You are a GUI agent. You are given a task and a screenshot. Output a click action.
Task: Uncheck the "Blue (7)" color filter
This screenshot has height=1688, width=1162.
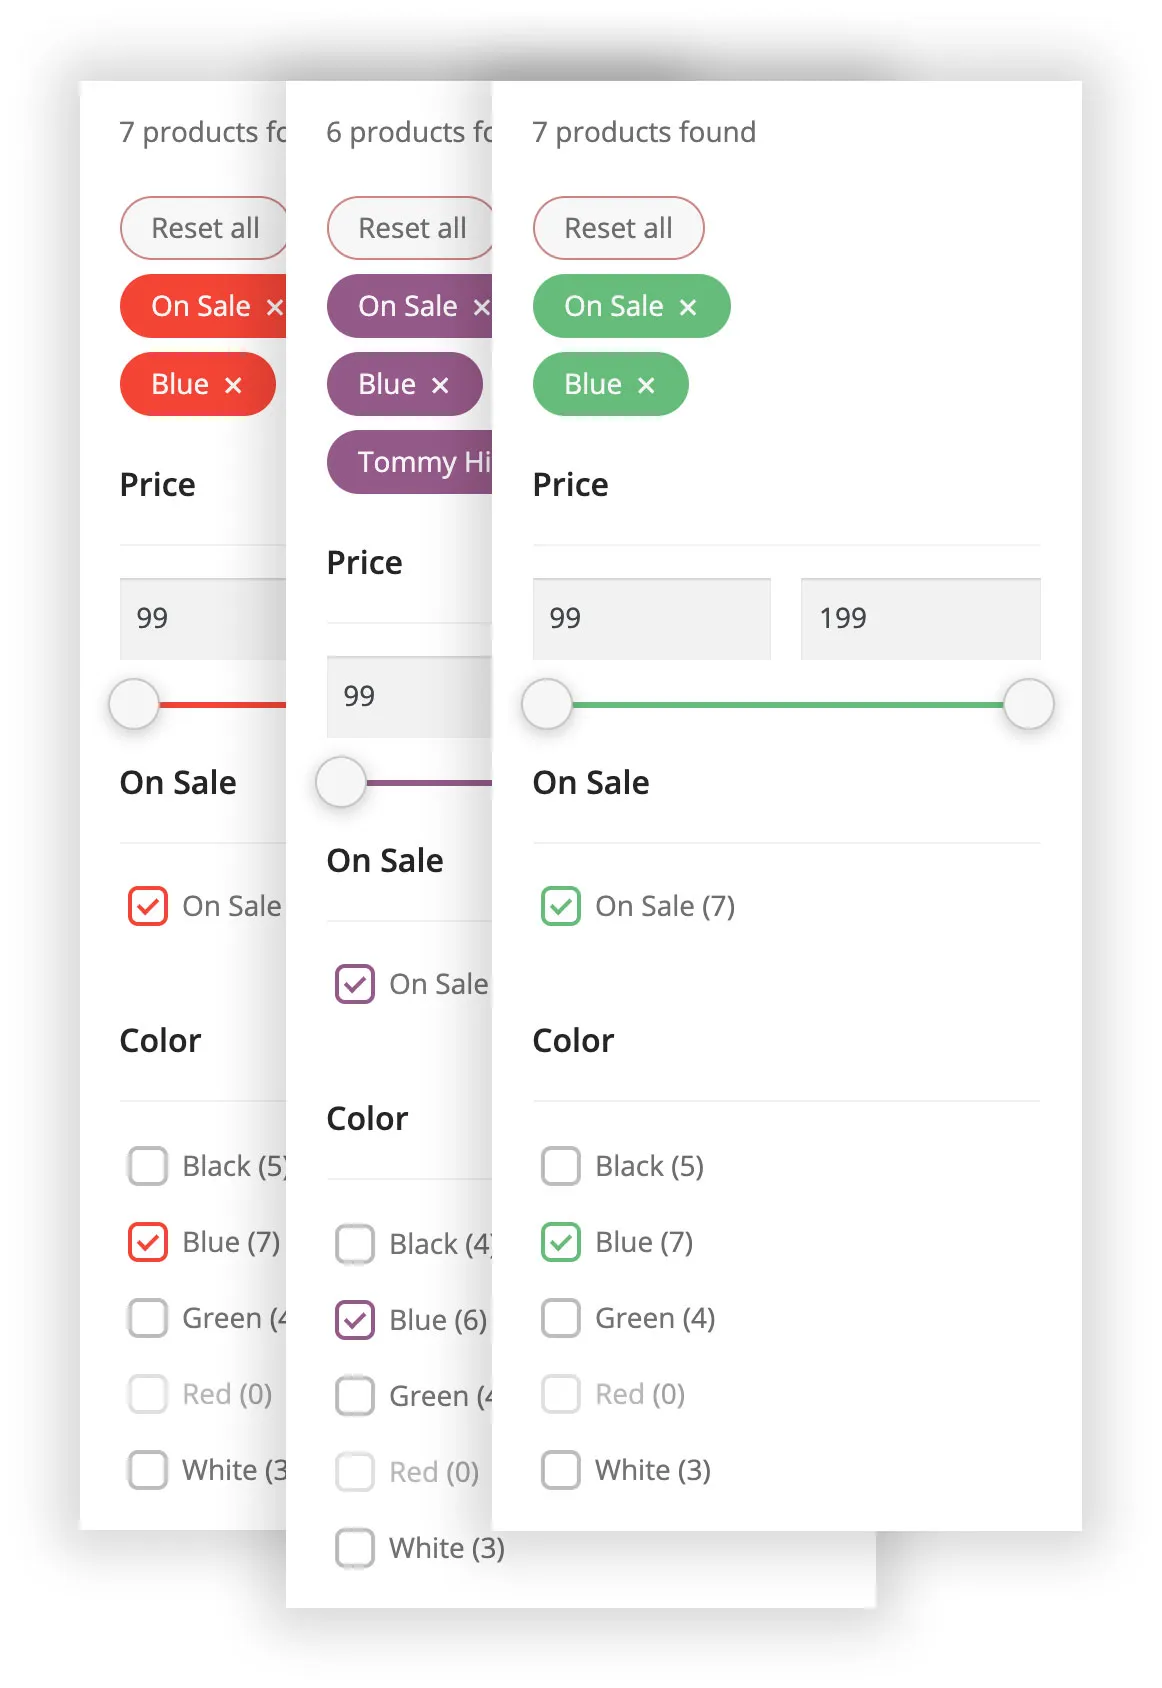pos(560,1242)
